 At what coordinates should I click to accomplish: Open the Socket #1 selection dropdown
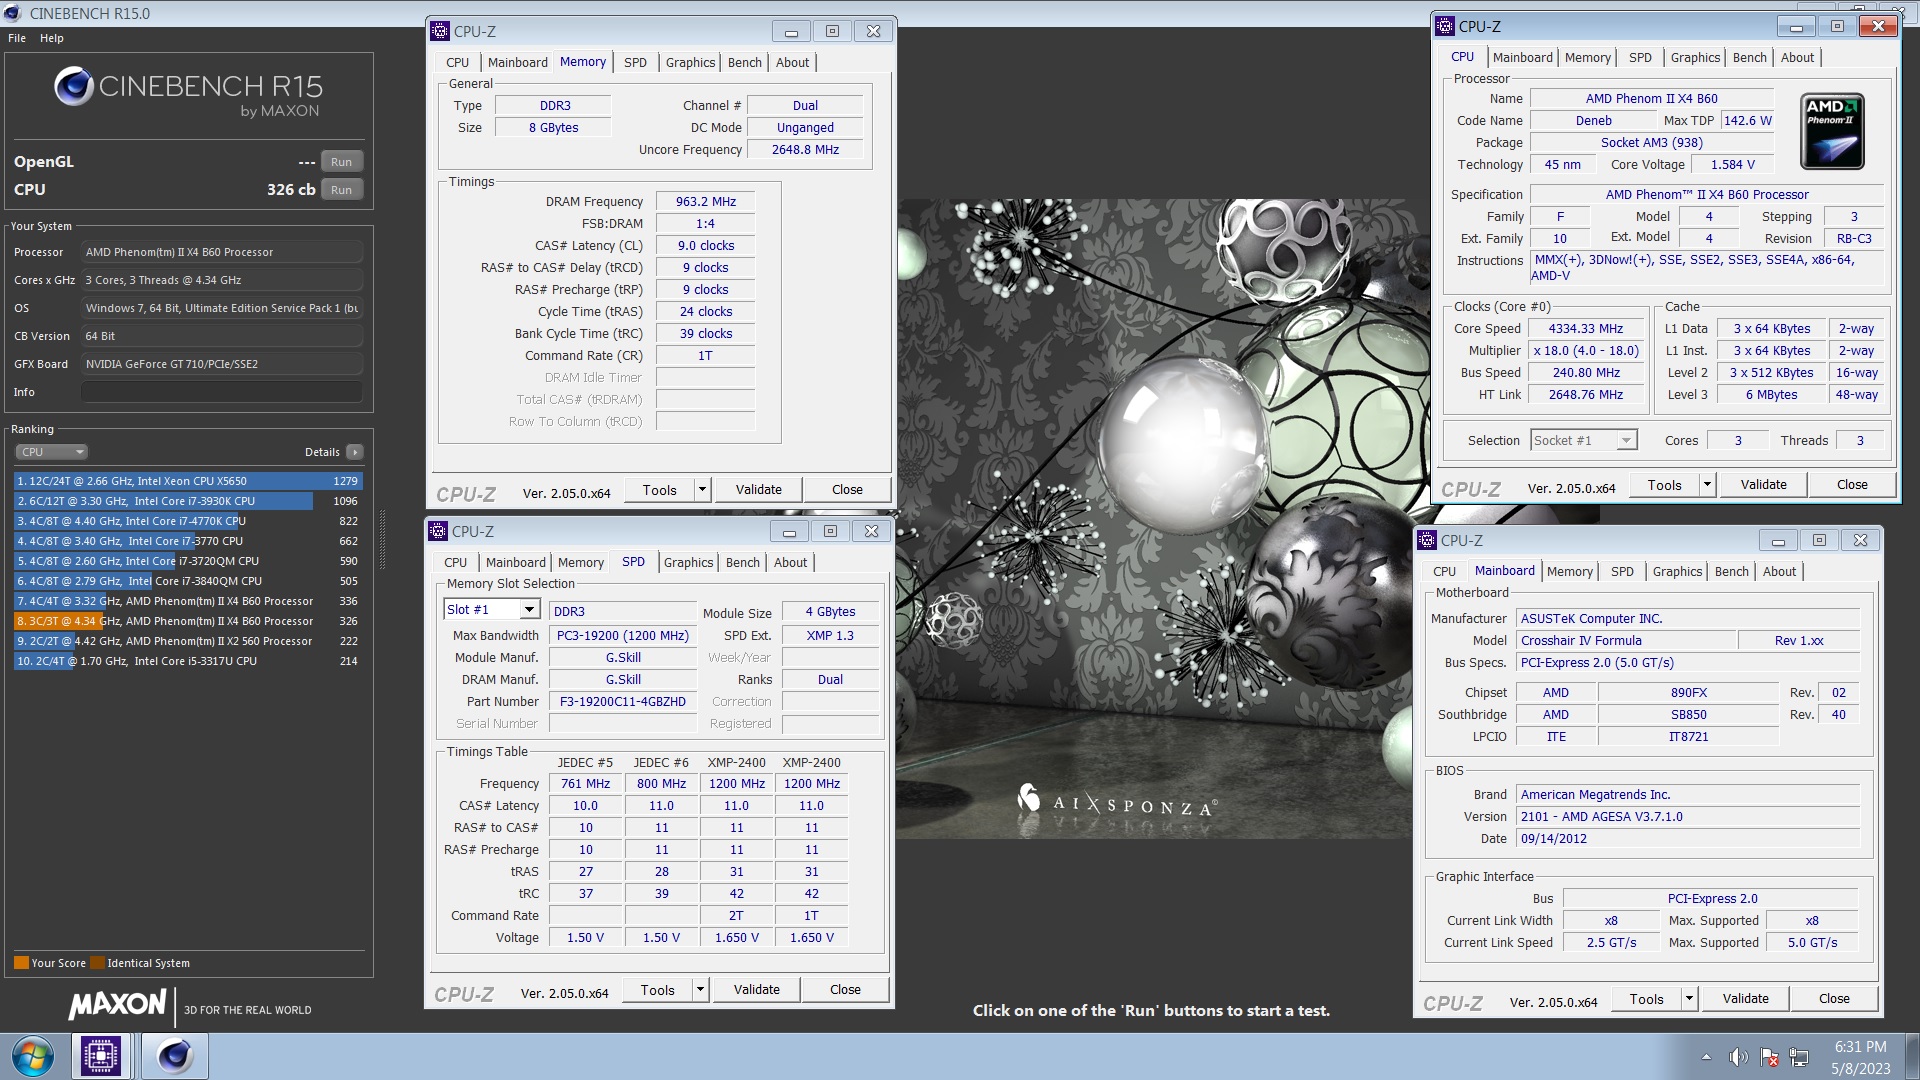[x=1626, y=440]
